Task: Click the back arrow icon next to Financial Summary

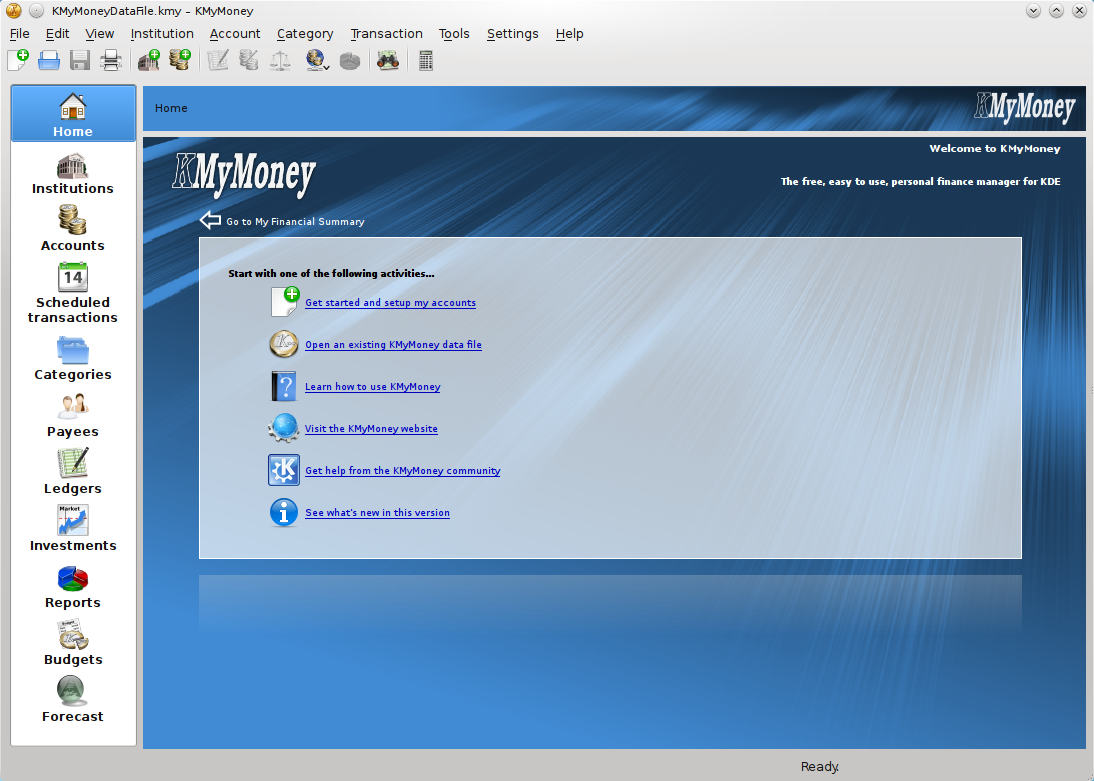Action: click(210, 221)
